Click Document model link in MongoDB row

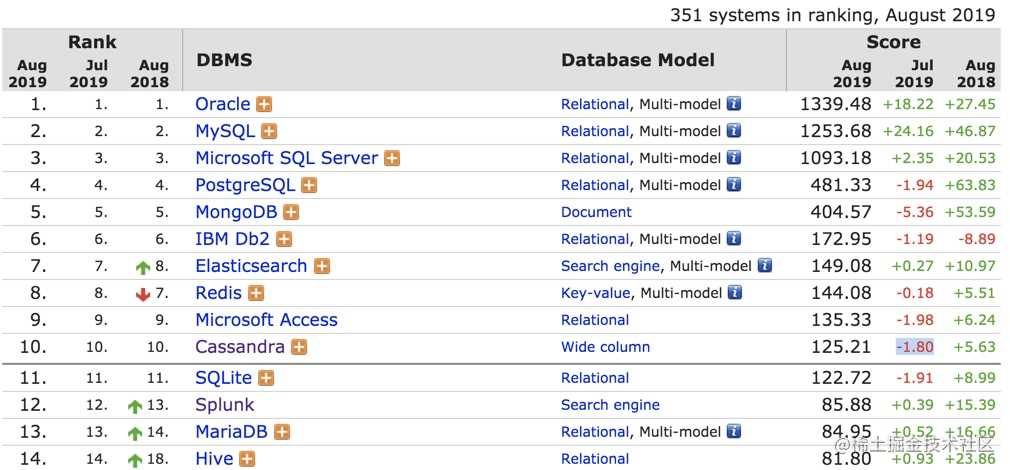(596, 212)
